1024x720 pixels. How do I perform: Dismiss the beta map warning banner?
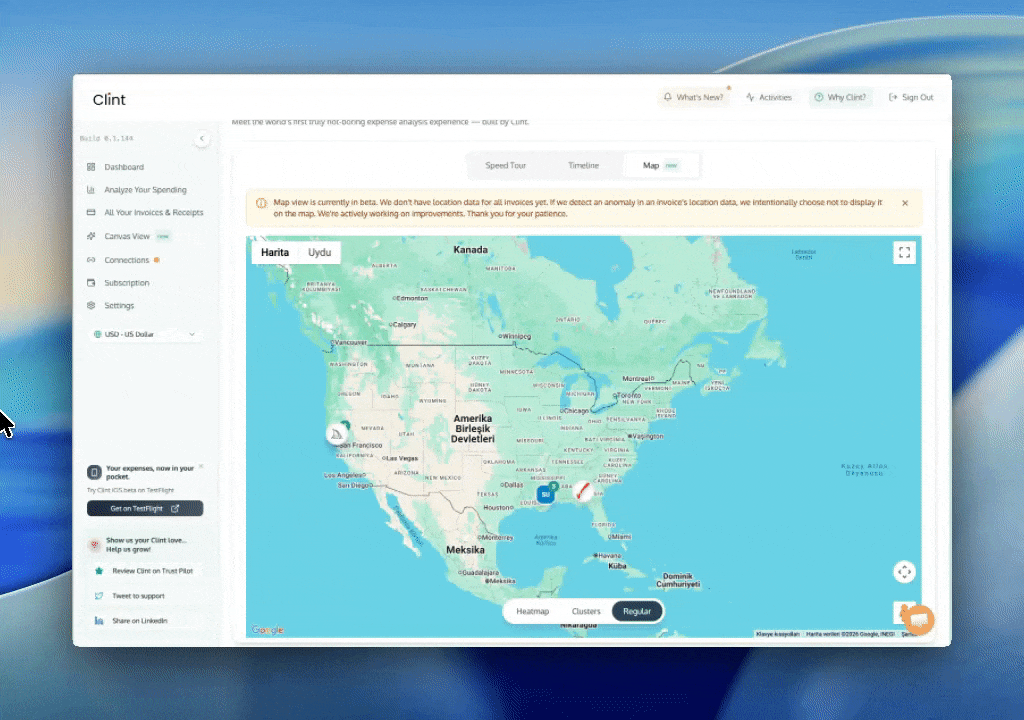click(905, 203)
